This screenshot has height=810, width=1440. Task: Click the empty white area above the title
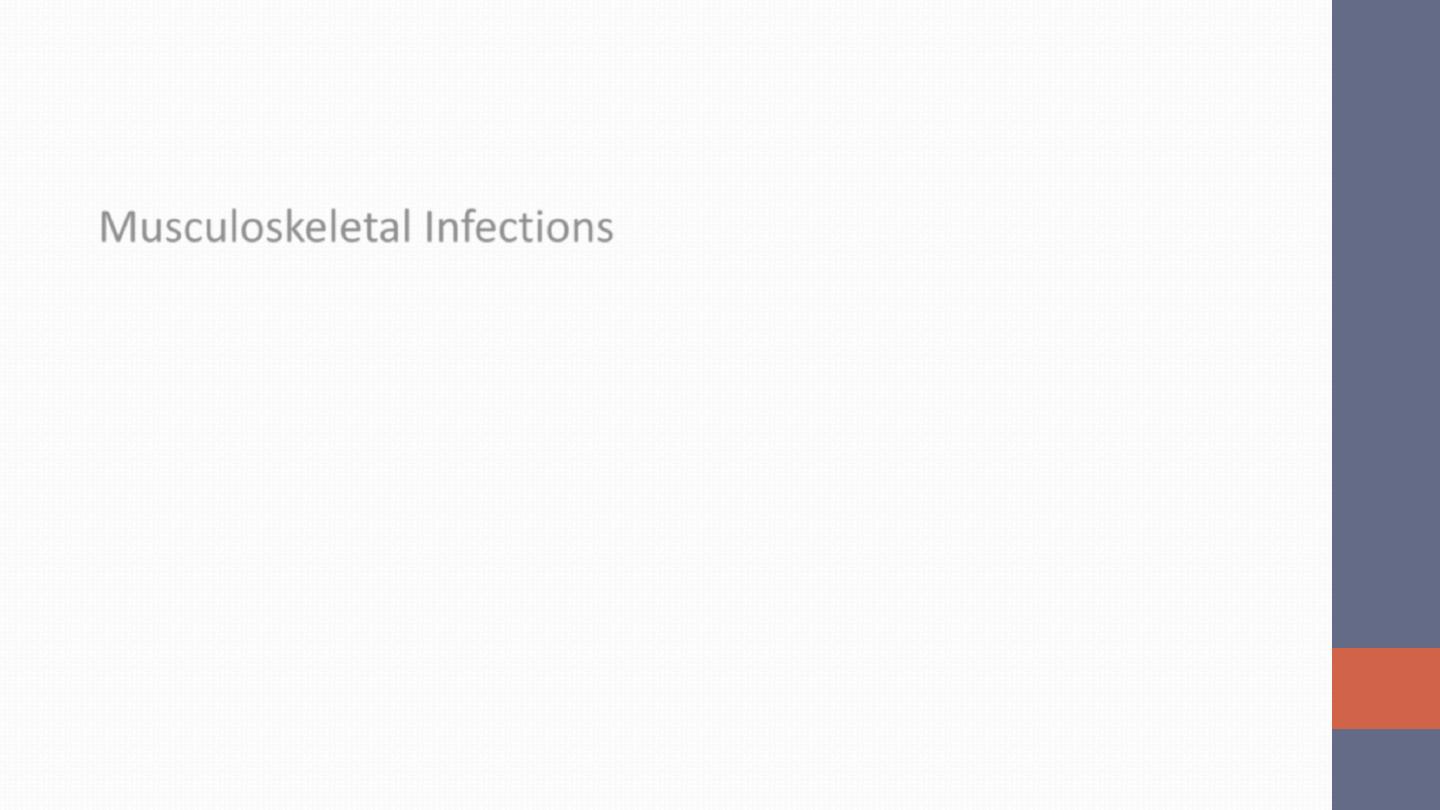point(666,100)
